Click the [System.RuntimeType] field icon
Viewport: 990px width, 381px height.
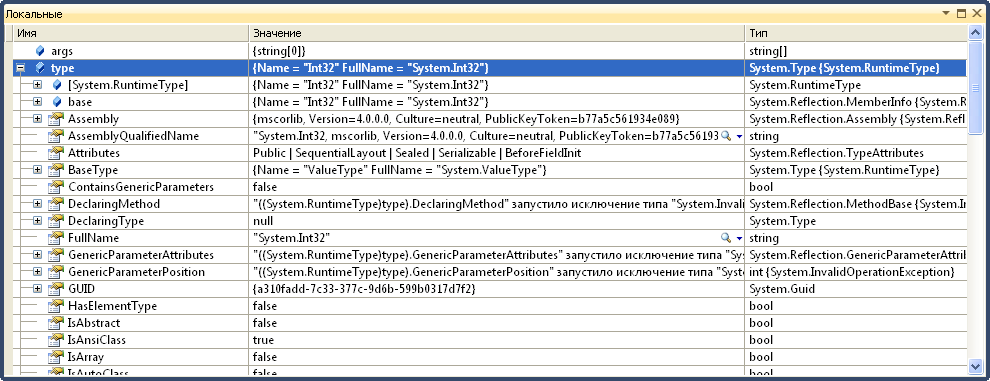[57, 85]
